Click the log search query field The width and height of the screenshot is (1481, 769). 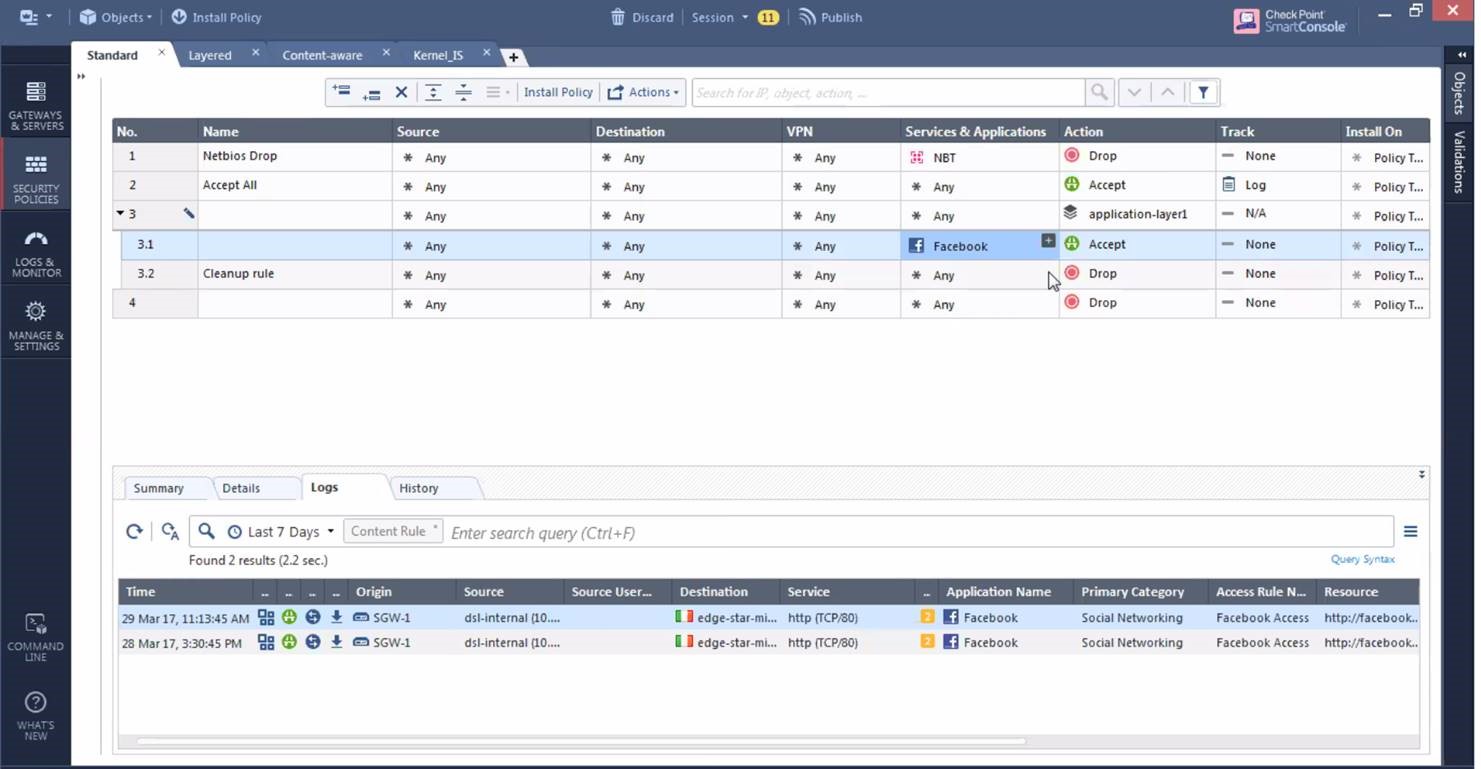pos(918,532)
